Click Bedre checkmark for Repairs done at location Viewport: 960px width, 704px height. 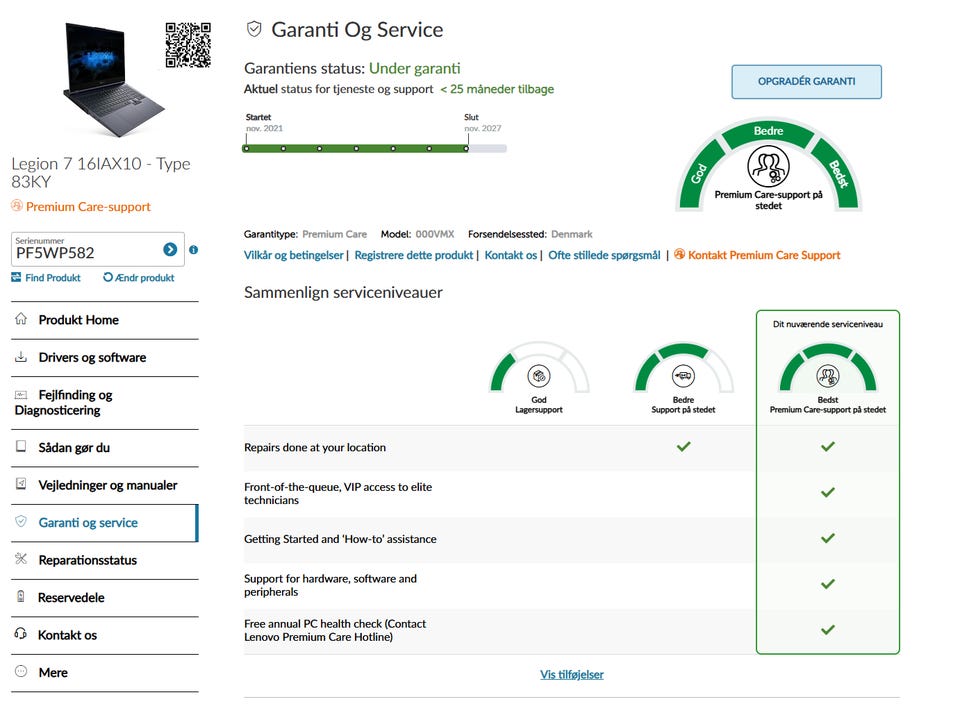click(x=683, y=446)
